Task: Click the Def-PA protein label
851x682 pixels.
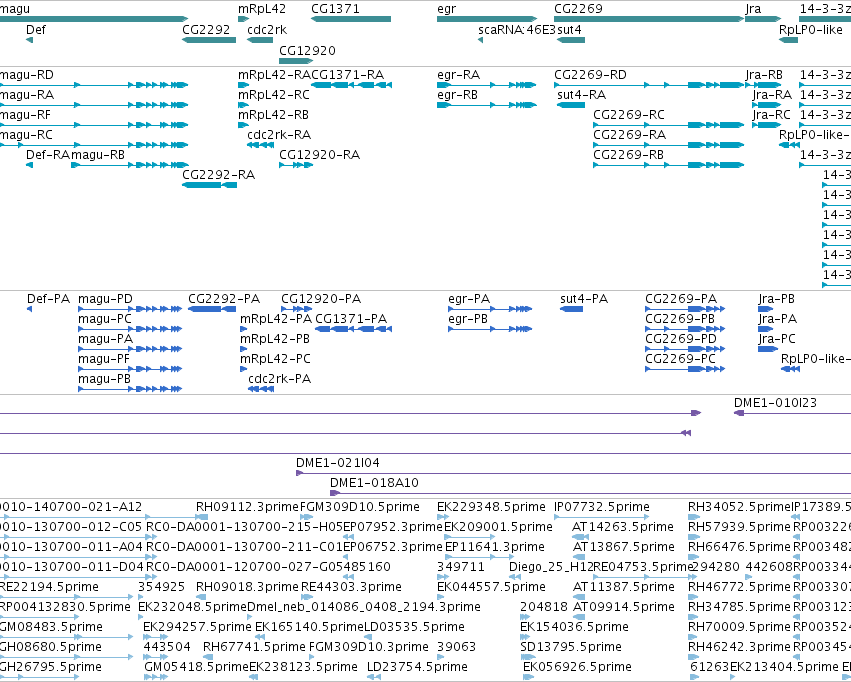Action: tap(48, 299)
